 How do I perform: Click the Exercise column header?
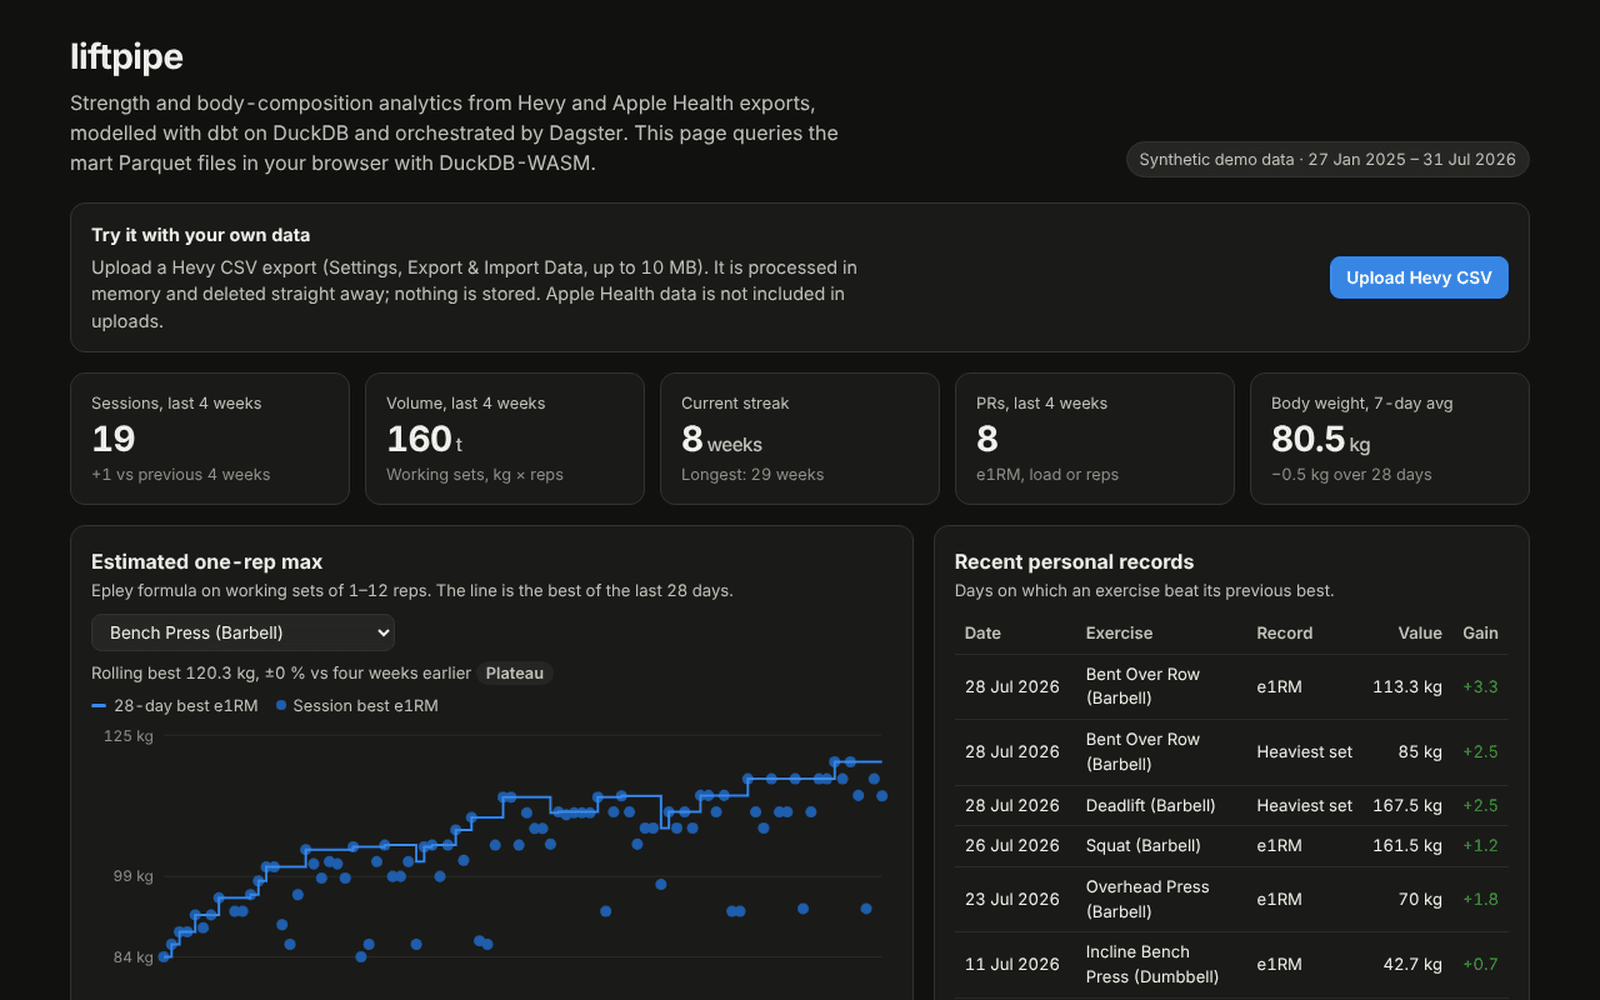[1119, 633]
